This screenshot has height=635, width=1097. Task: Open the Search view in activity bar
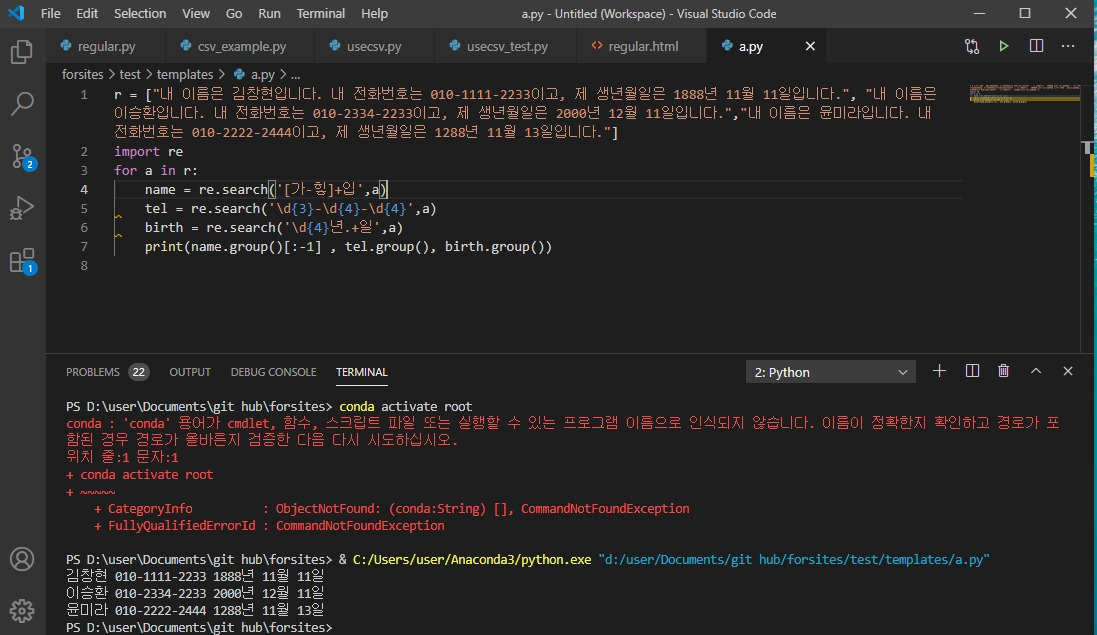pos(22,104)
